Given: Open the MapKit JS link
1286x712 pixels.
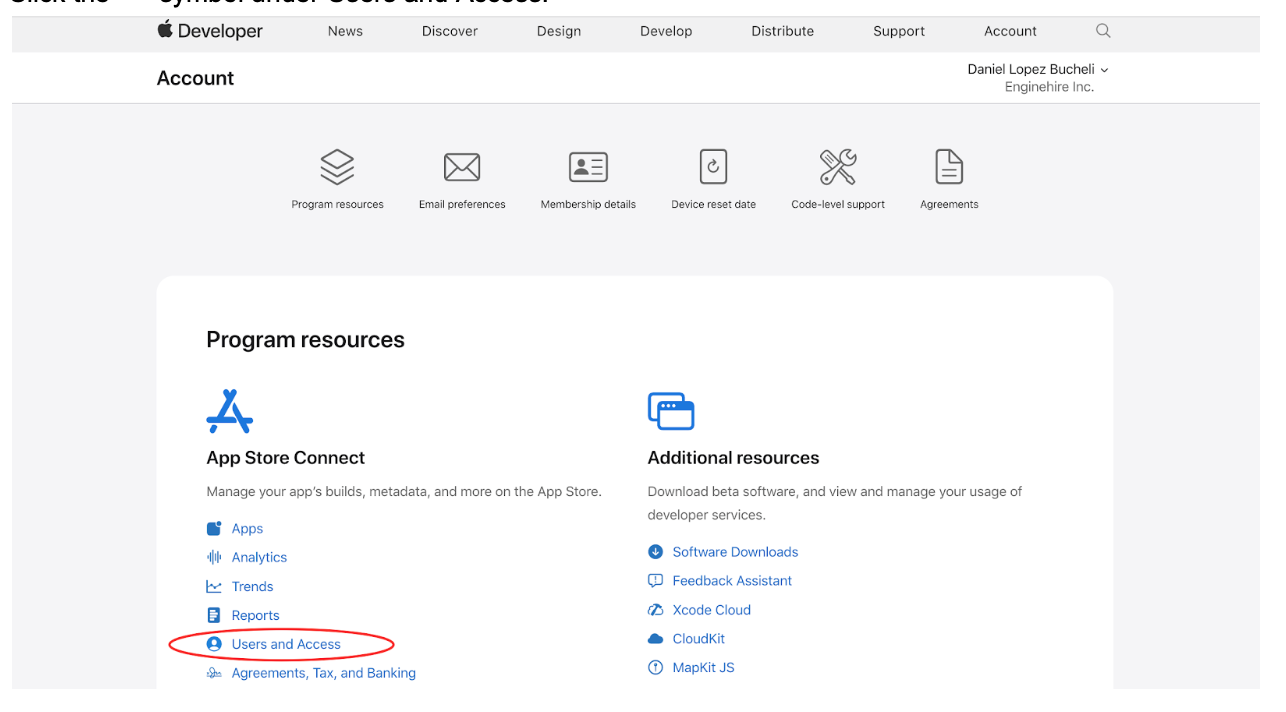Looking at the screenshot, I should pyautogui.click(x=703, y=668).
